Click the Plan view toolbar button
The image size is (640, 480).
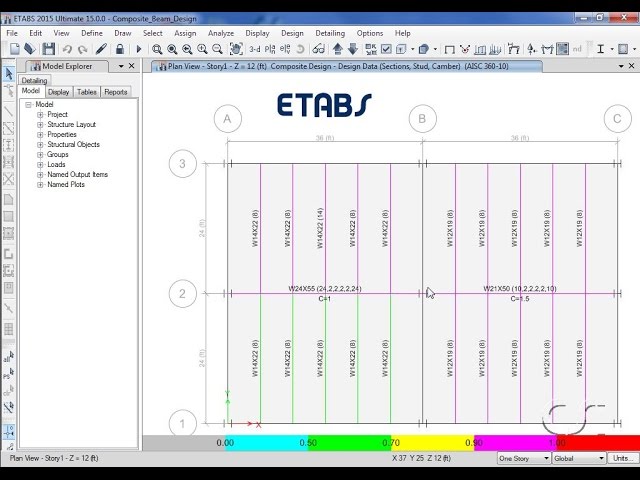pyautogui.click(x=270, y=49)
